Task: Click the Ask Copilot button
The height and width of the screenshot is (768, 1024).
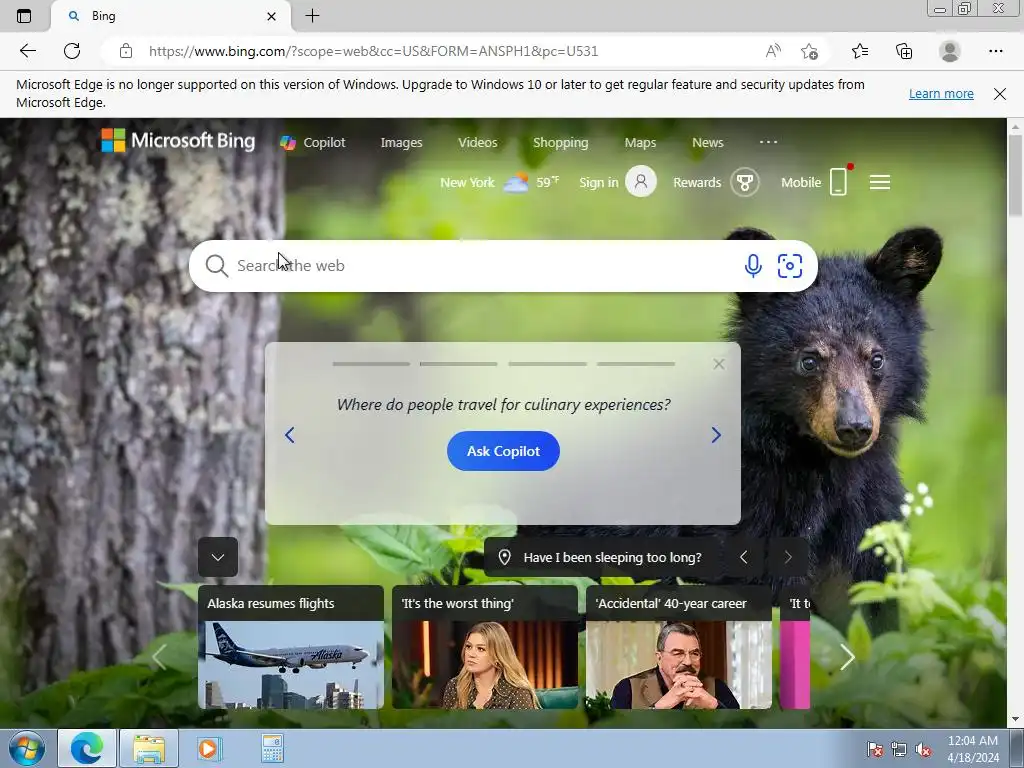Action: click(503, 451)
